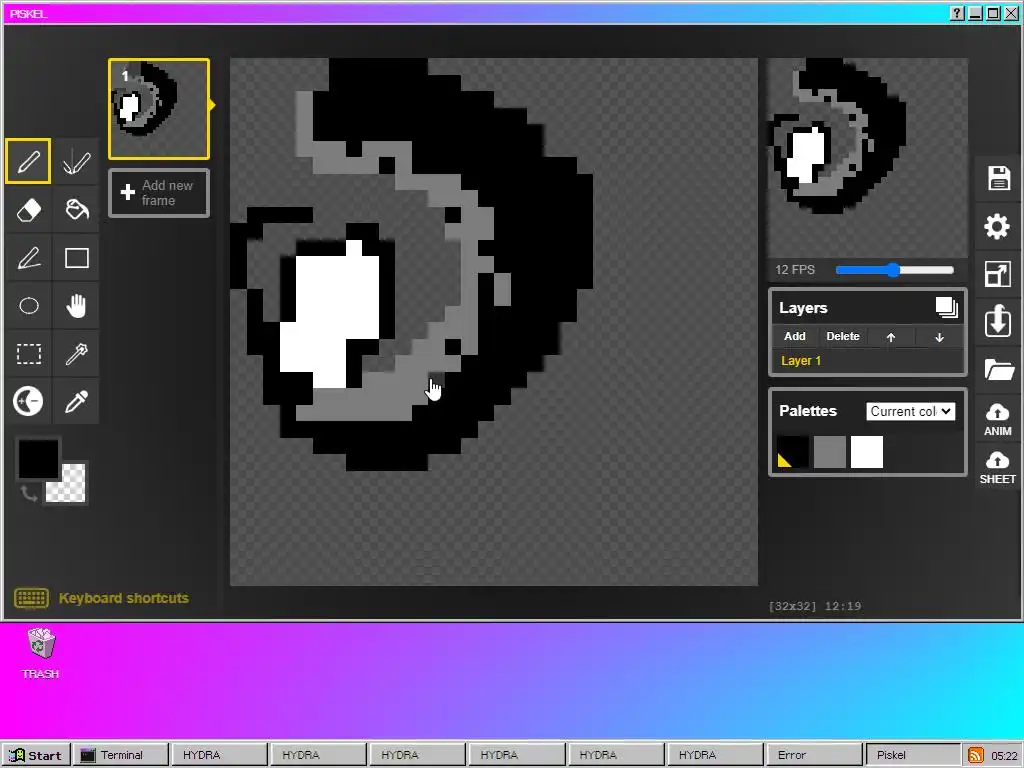This screenshot has width=1024, height=768.
Task: Select the Stroke line tool
Action: (x=28, y=258)
